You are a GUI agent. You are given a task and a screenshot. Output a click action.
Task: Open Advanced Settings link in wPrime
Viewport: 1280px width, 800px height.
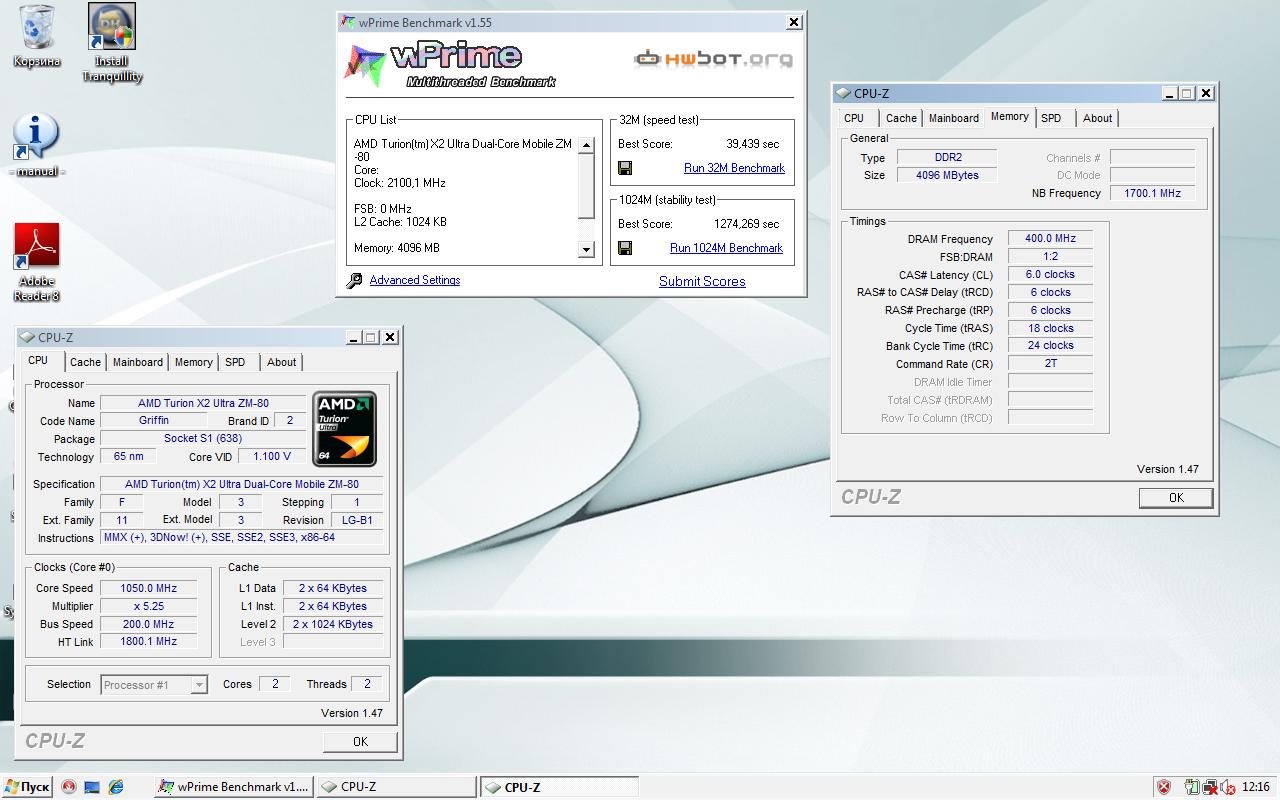(x=415, y=280)
